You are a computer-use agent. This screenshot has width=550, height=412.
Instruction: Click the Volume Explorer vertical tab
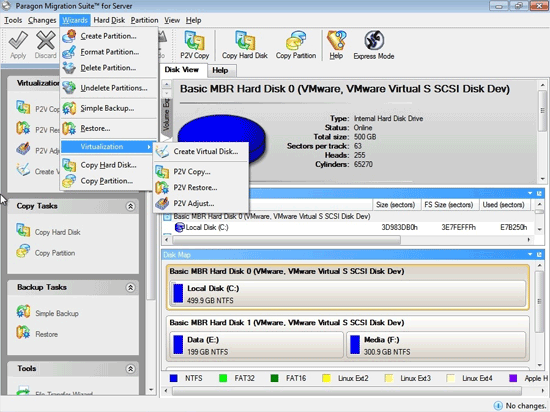[166, 116]
